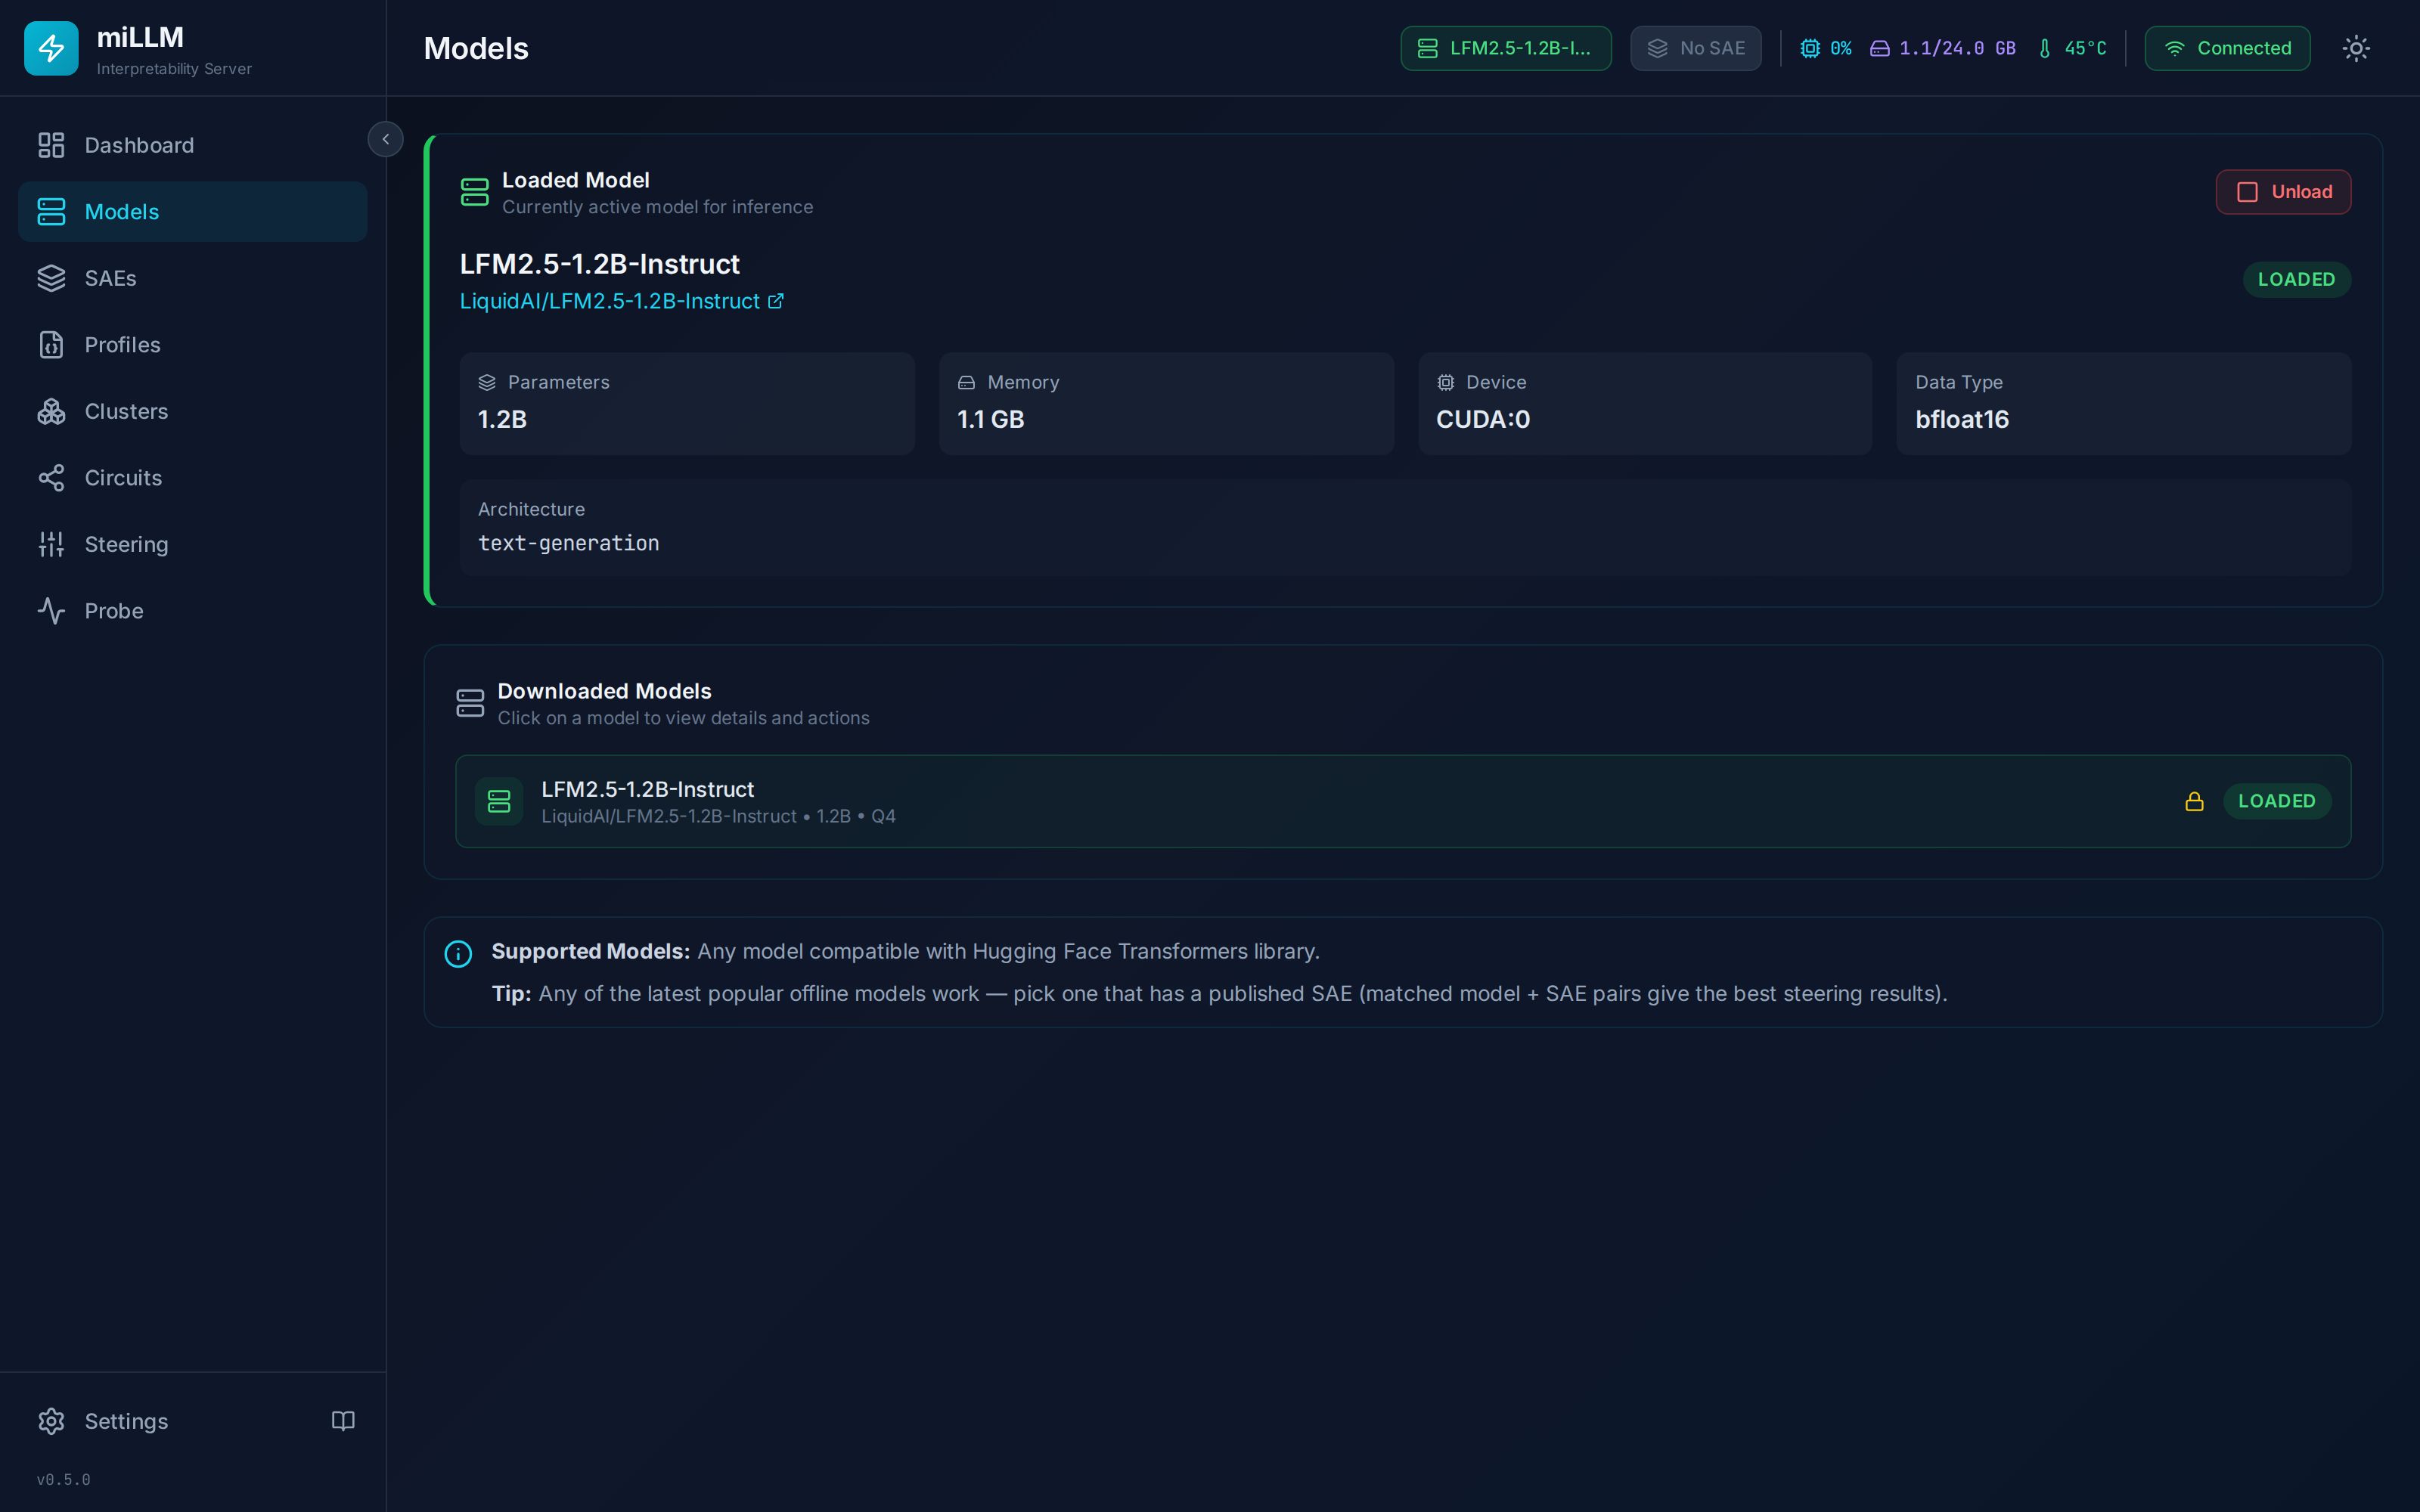Unload the loaded model

coord(2283,192)
